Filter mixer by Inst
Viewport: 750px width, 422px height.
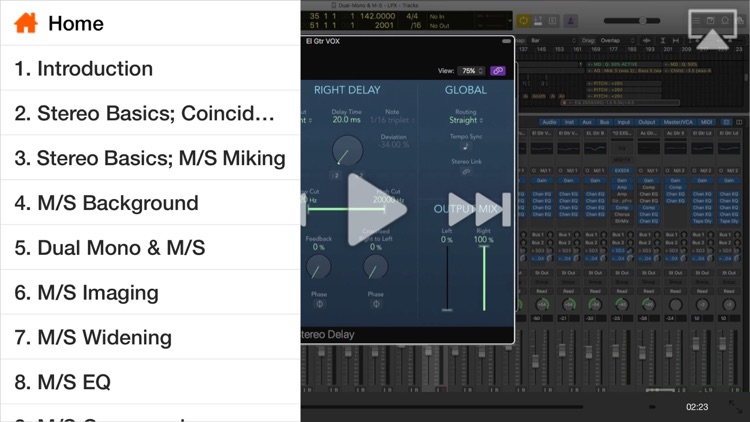click(569, 122)
